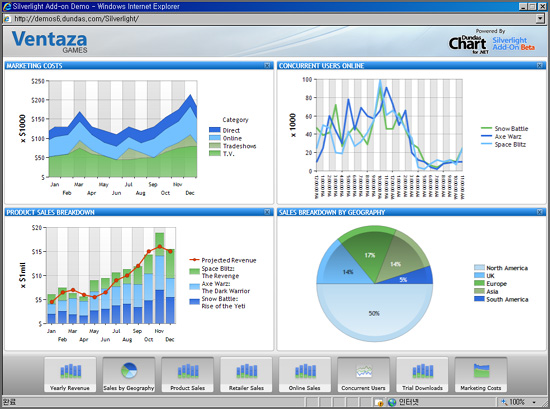
Task: Click the UK legend swatch
Action: pyautogui.click(x=479, y=275)
